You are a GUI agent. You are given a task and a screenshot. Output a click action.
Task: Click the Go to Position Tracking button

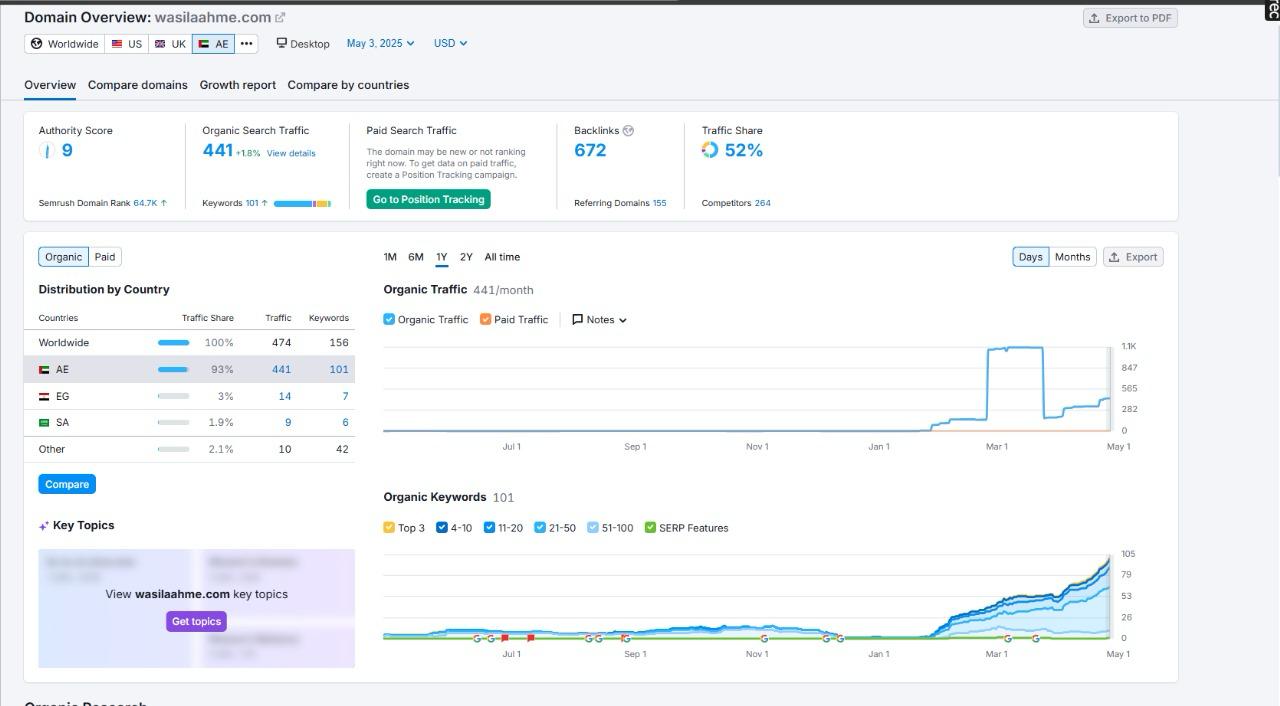[428, 200]
